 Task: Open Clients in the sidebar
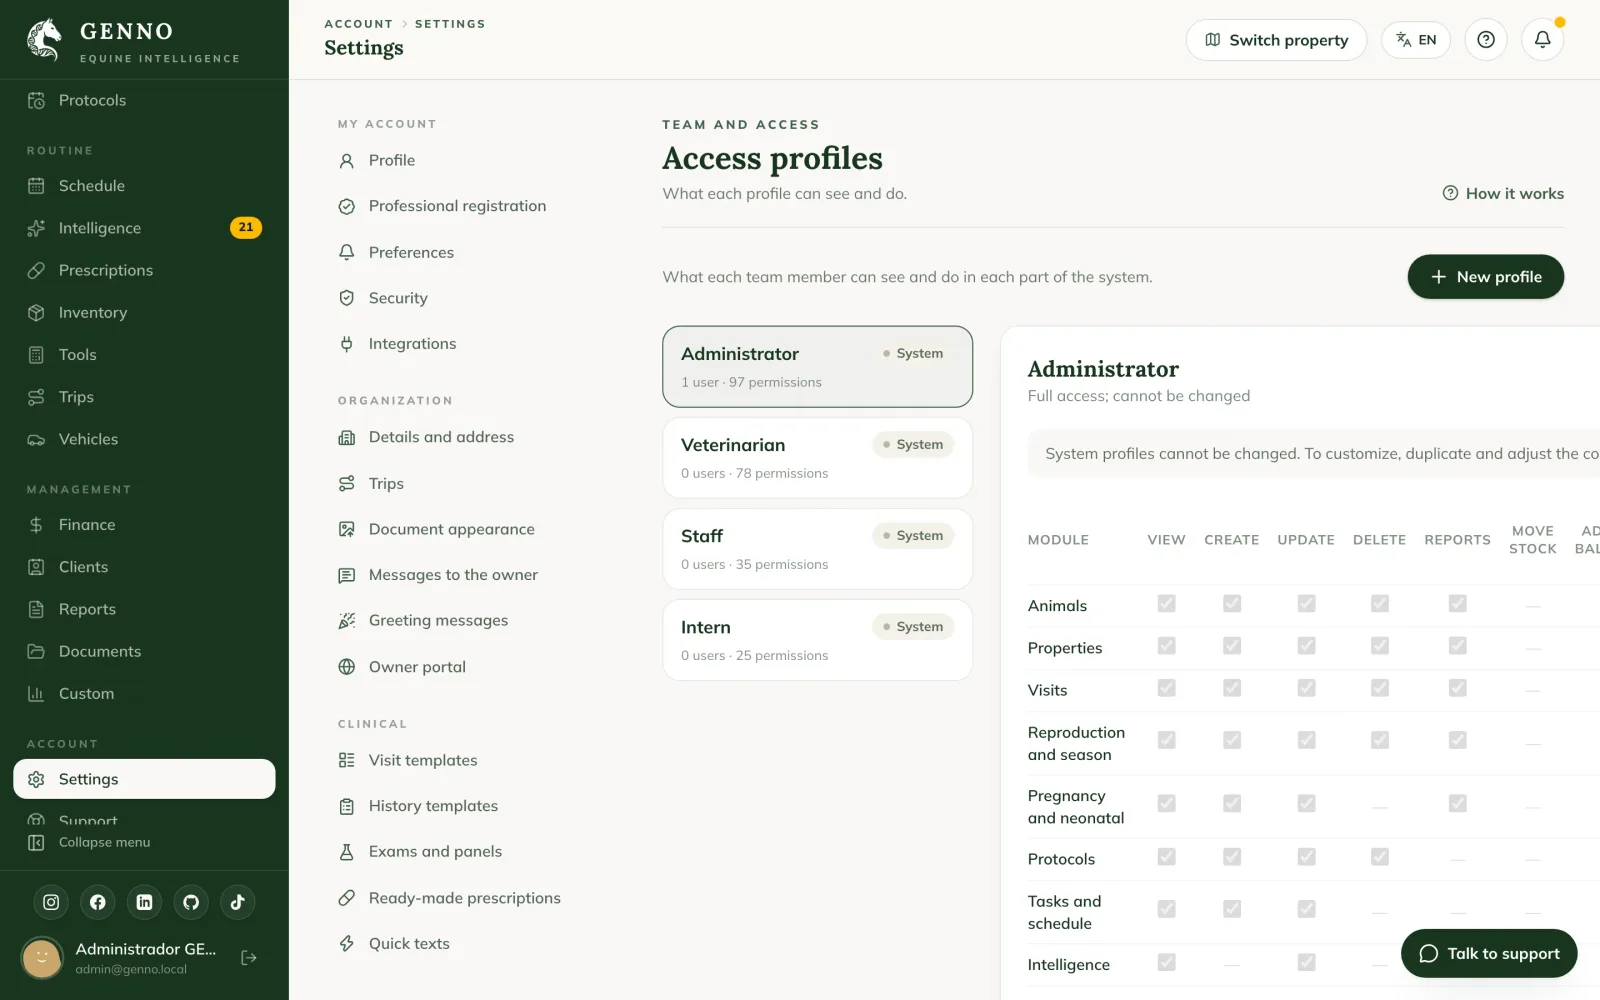click(x=144, y=567)
